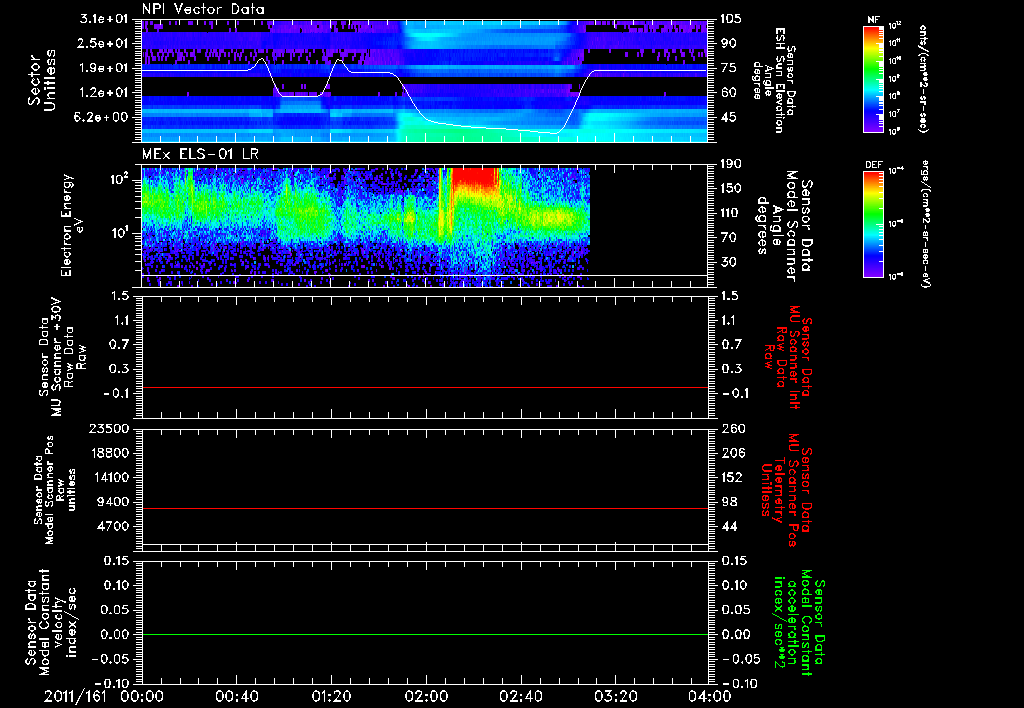The width and height of the screenshot is (1024, 708).
Task: Click the 2.5e+01 sector tick label
Action: tap(104, 43)
